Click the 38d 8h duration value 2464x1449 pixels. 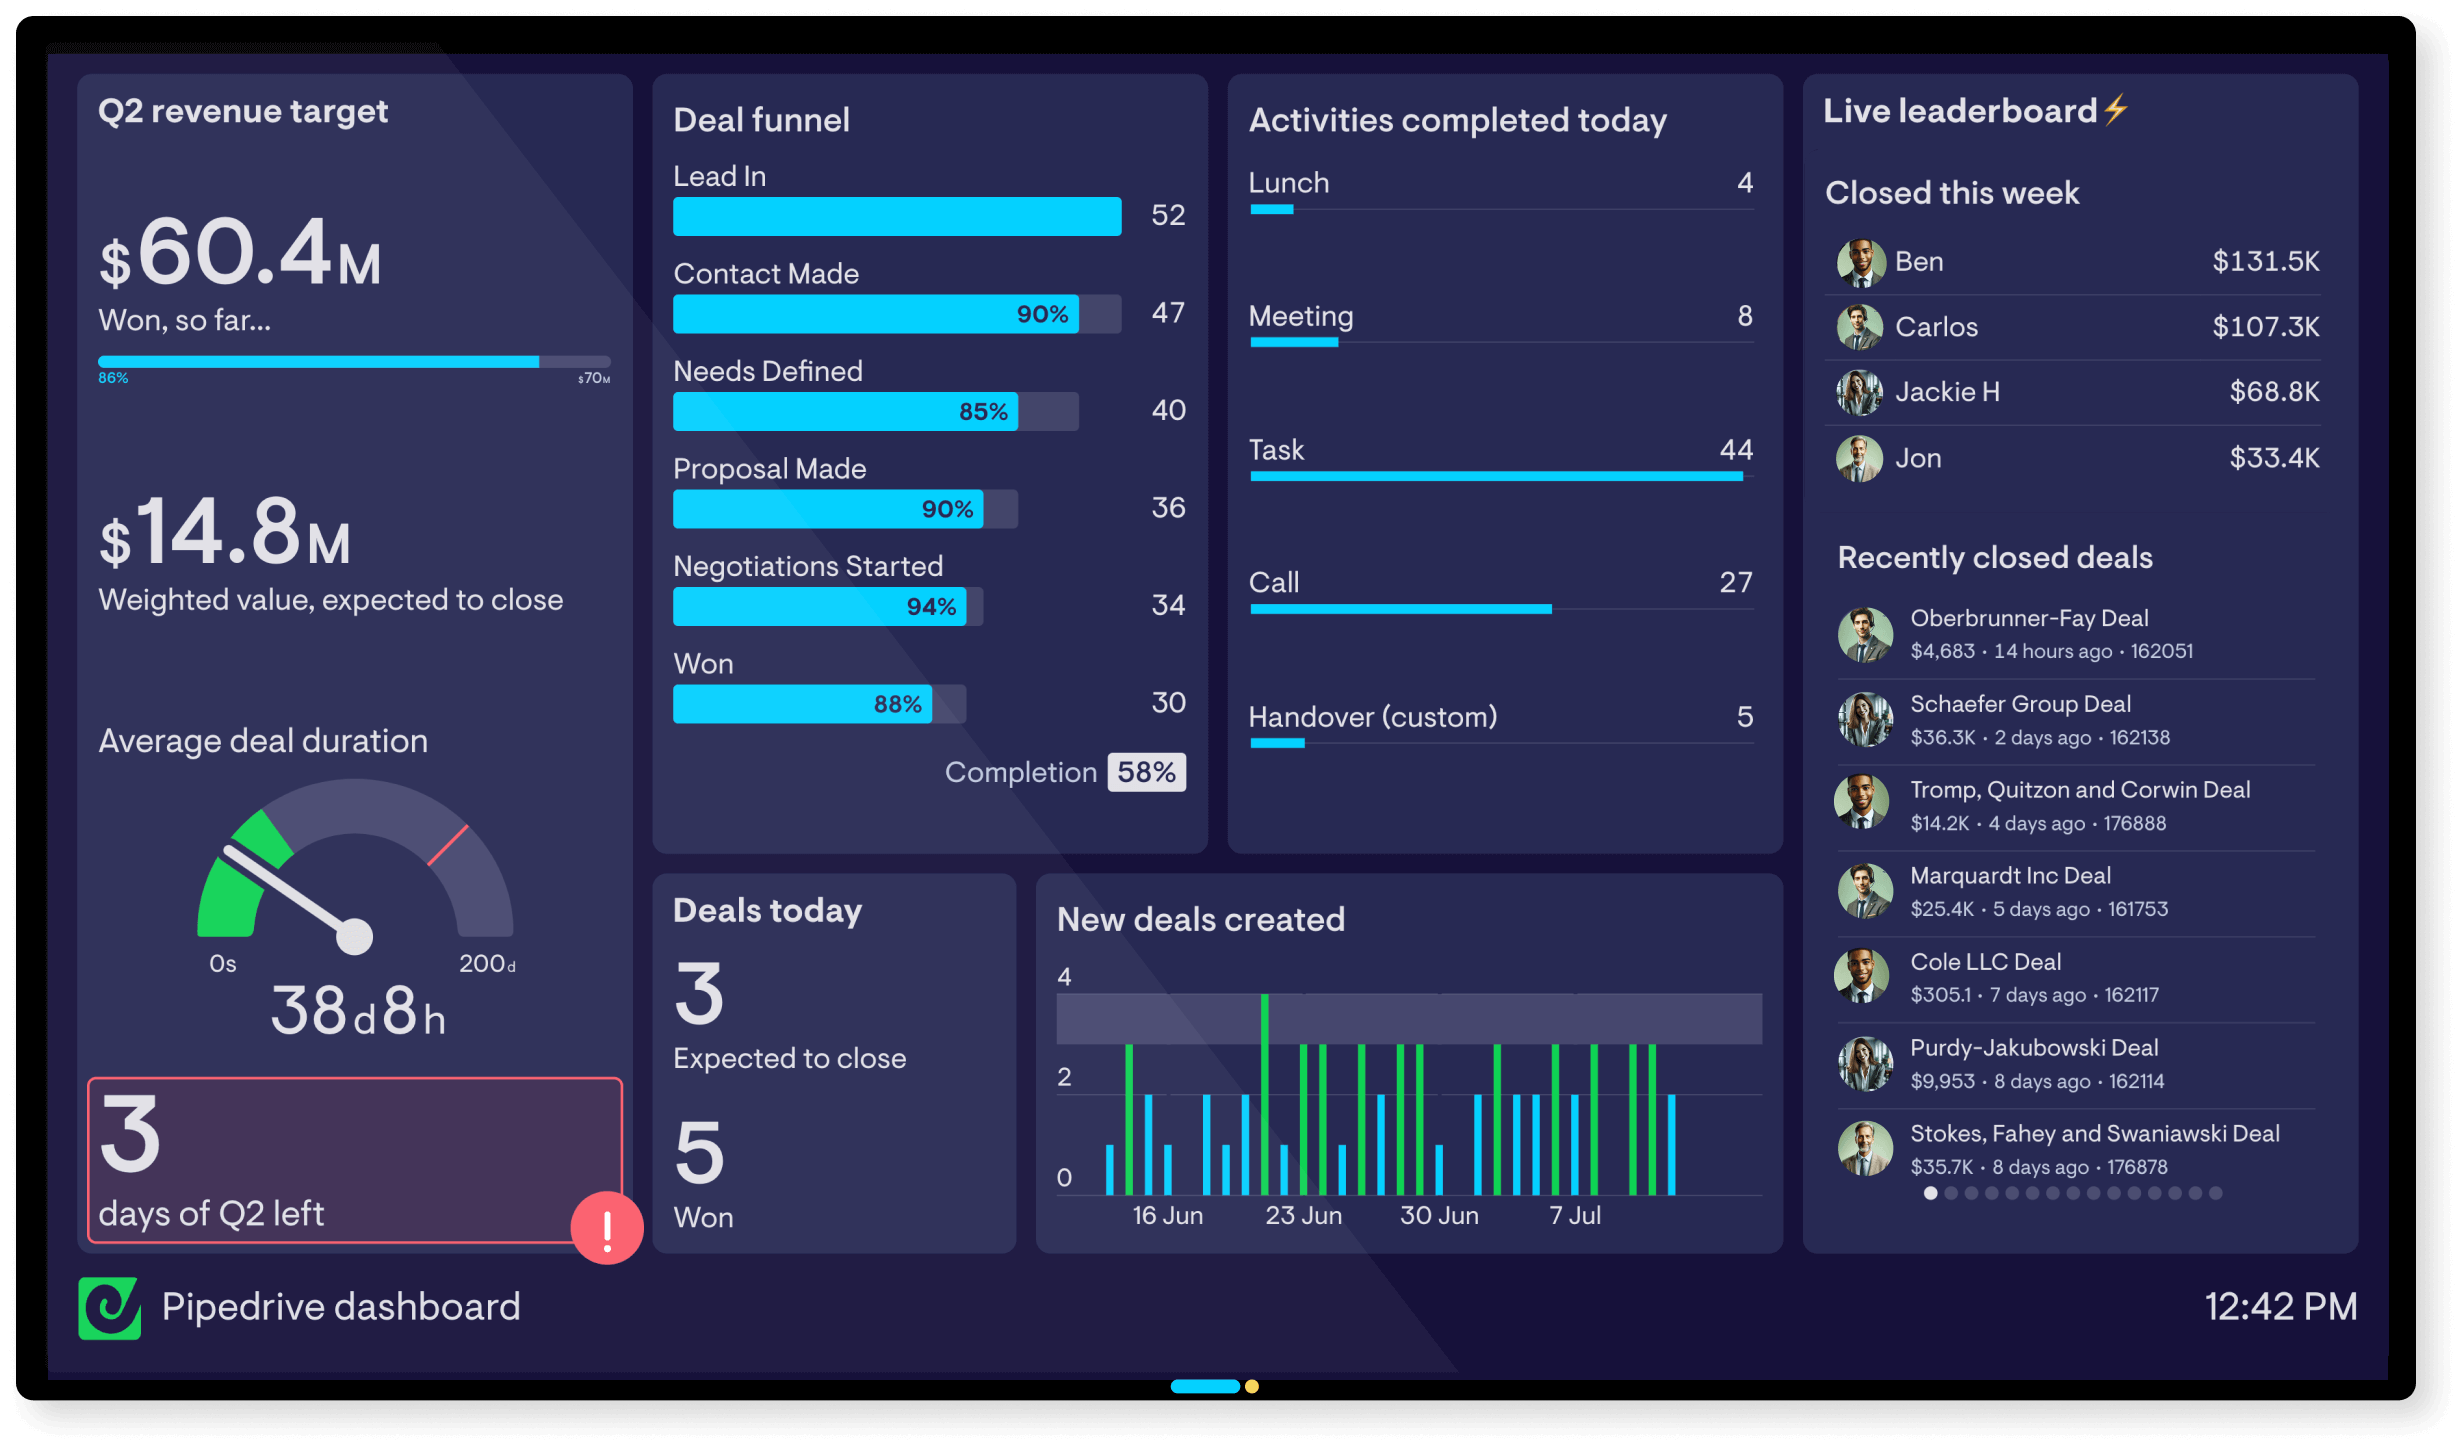357,1011
